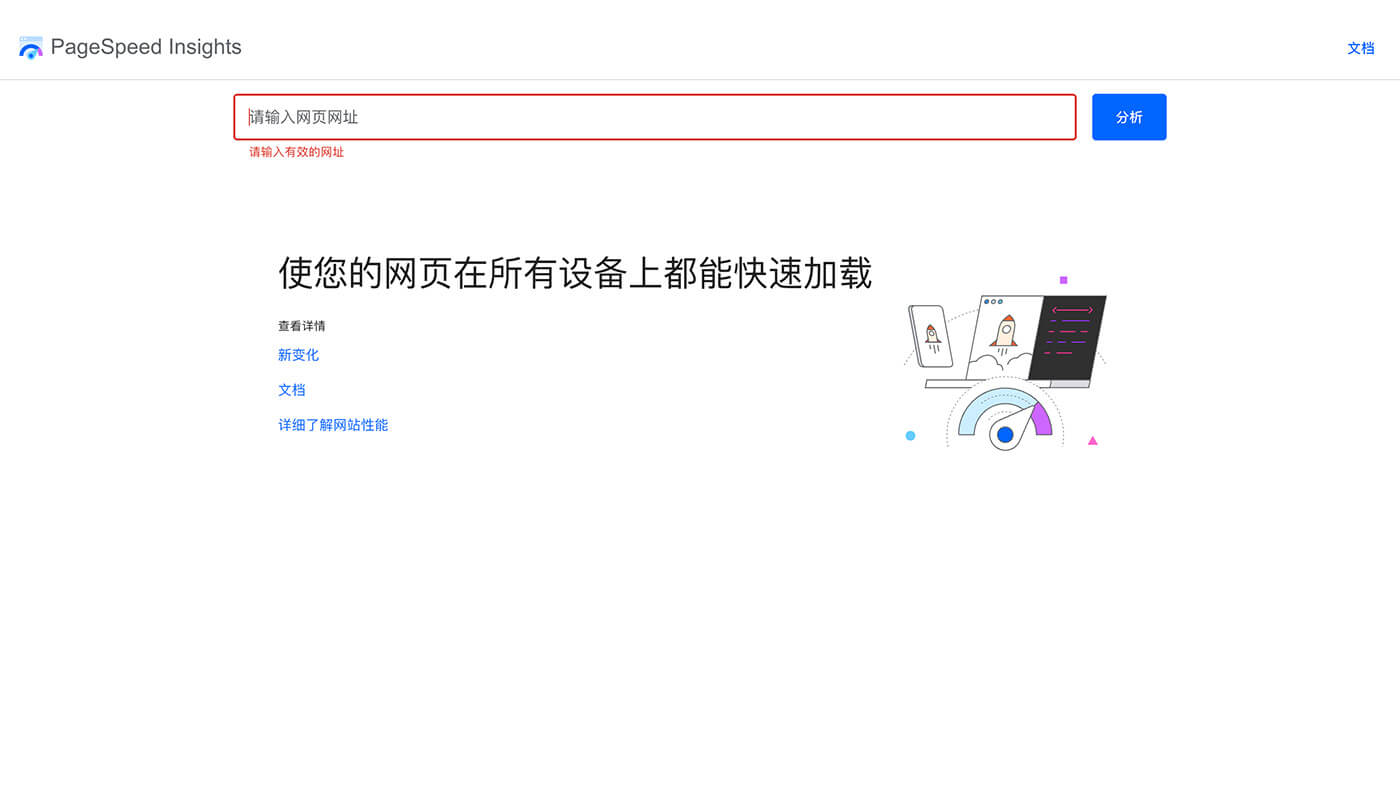Click the 查看详情 label

tap(301, 326)
